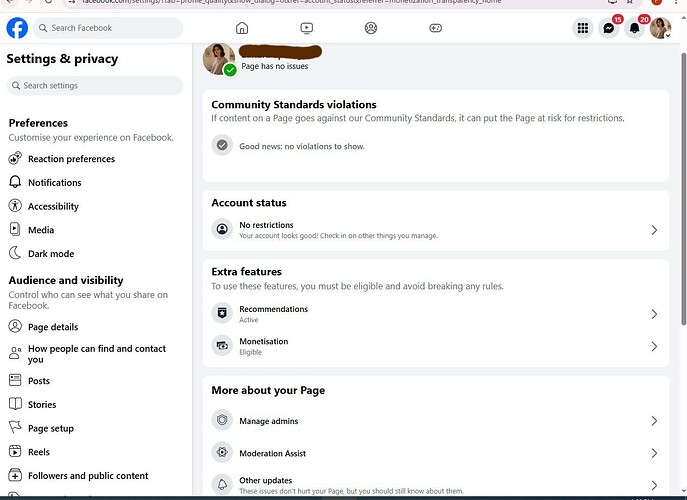
Task: Open the profile avatar account menu
Action: tap(660, 28)
